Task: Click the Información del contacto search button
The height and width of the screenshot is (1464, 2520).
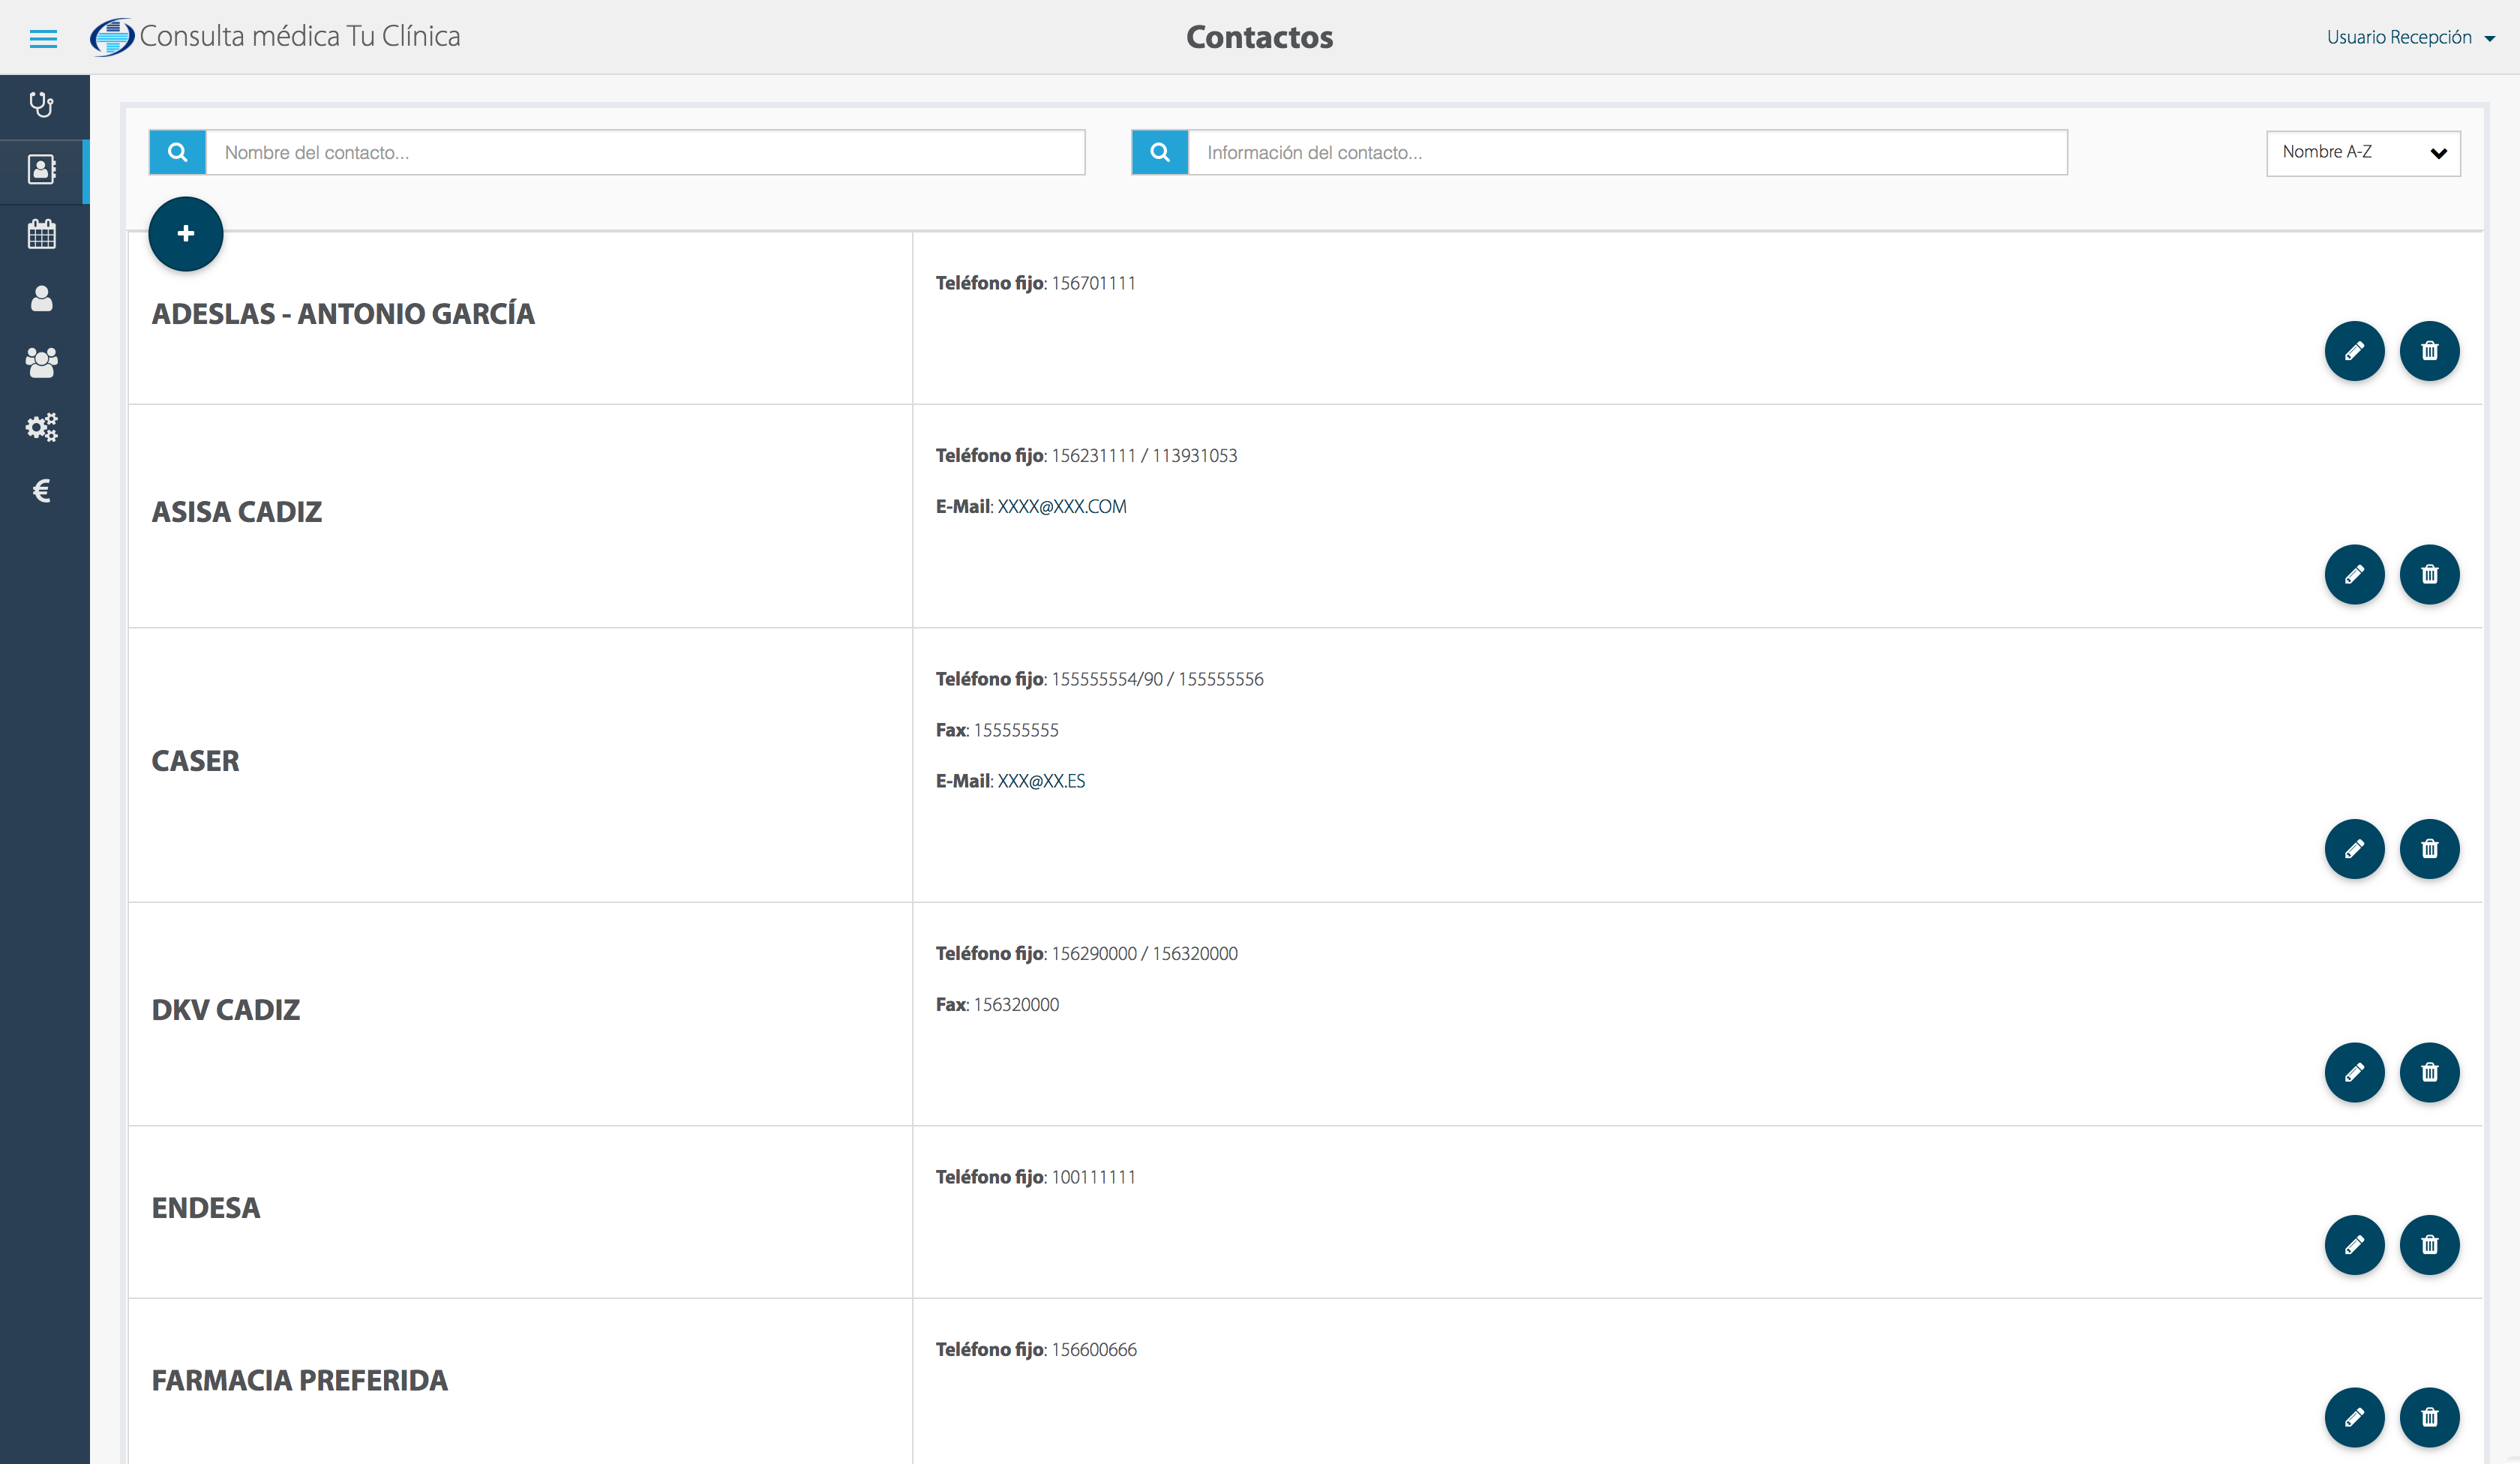Action: coord(1159,153)
